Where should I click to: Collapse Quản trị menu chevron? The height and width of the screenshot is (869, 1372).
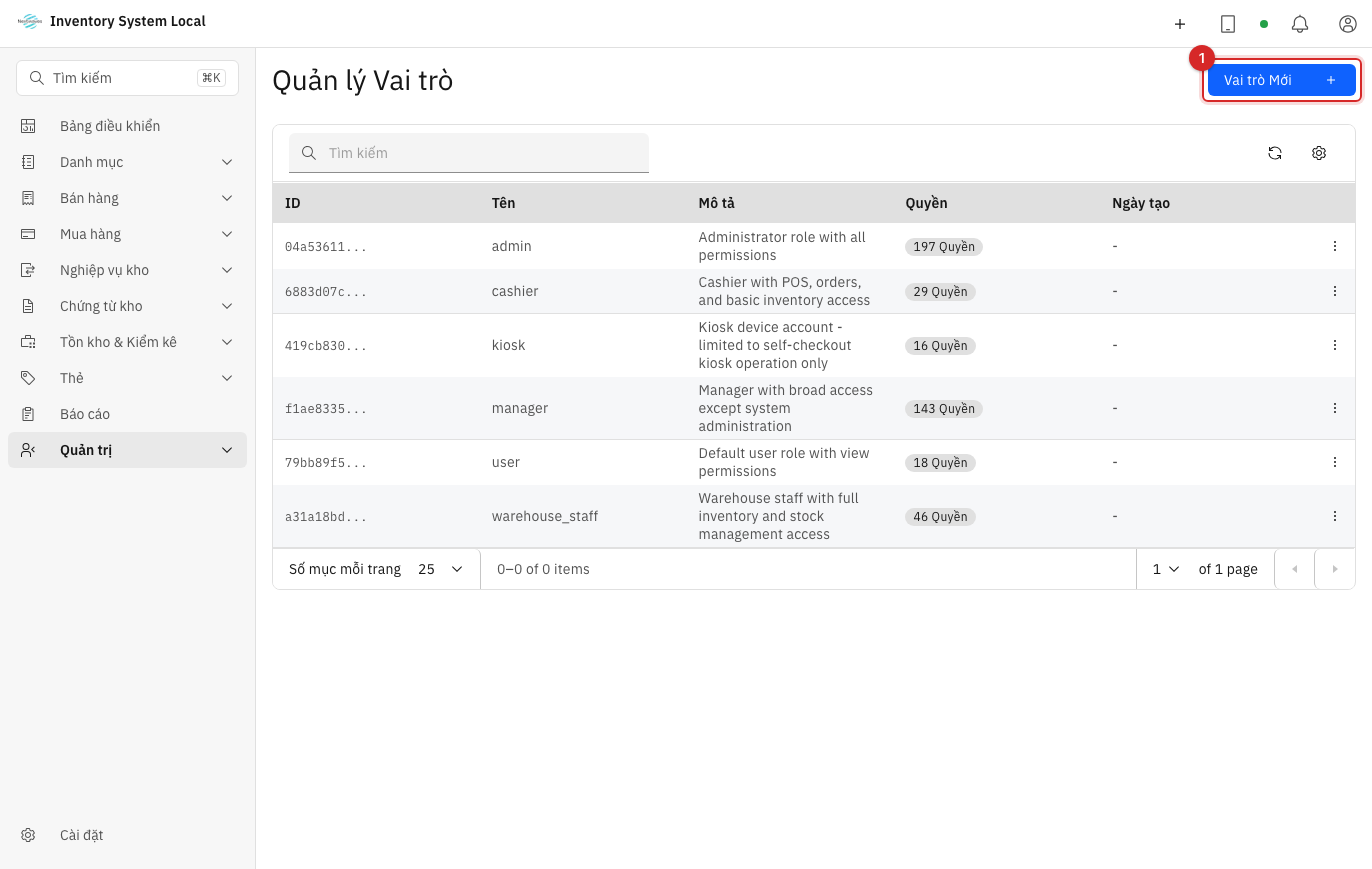(227, 450)
